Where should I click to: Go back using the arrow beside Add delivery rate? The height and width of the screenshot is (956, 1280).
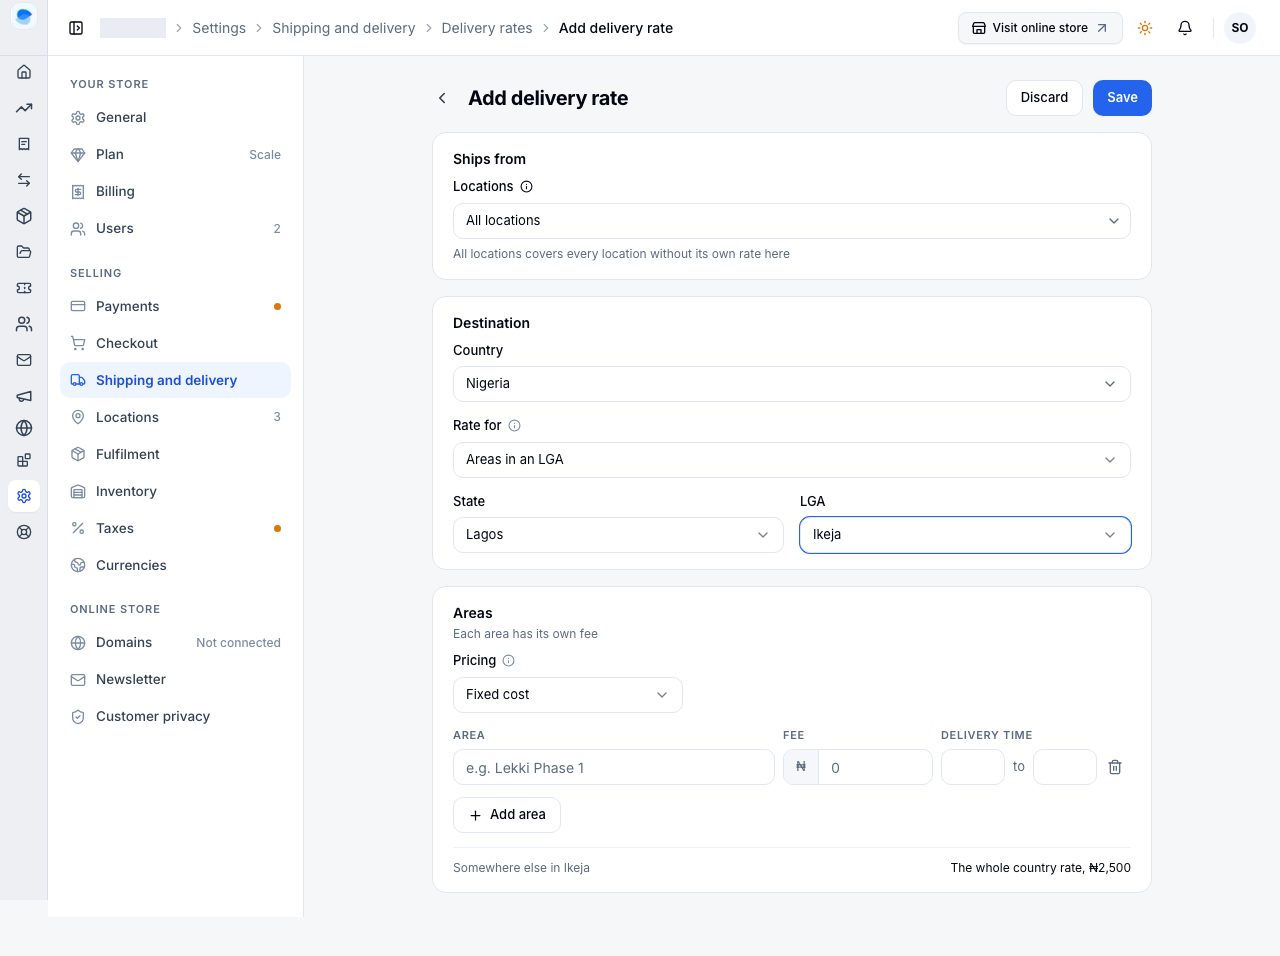442,98
